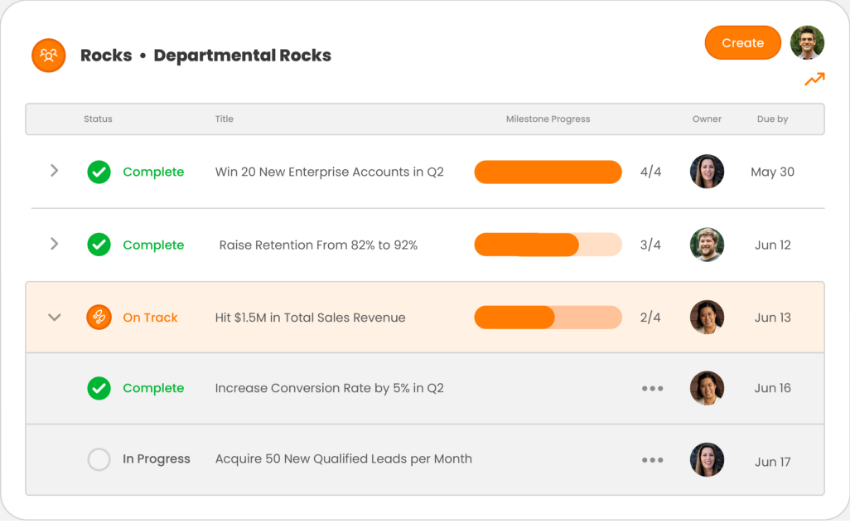The height and width of the screenshot is (521, 850).
Task: Open the Increase Conversion Rate by 5% title
Action: tap(329, 388)
